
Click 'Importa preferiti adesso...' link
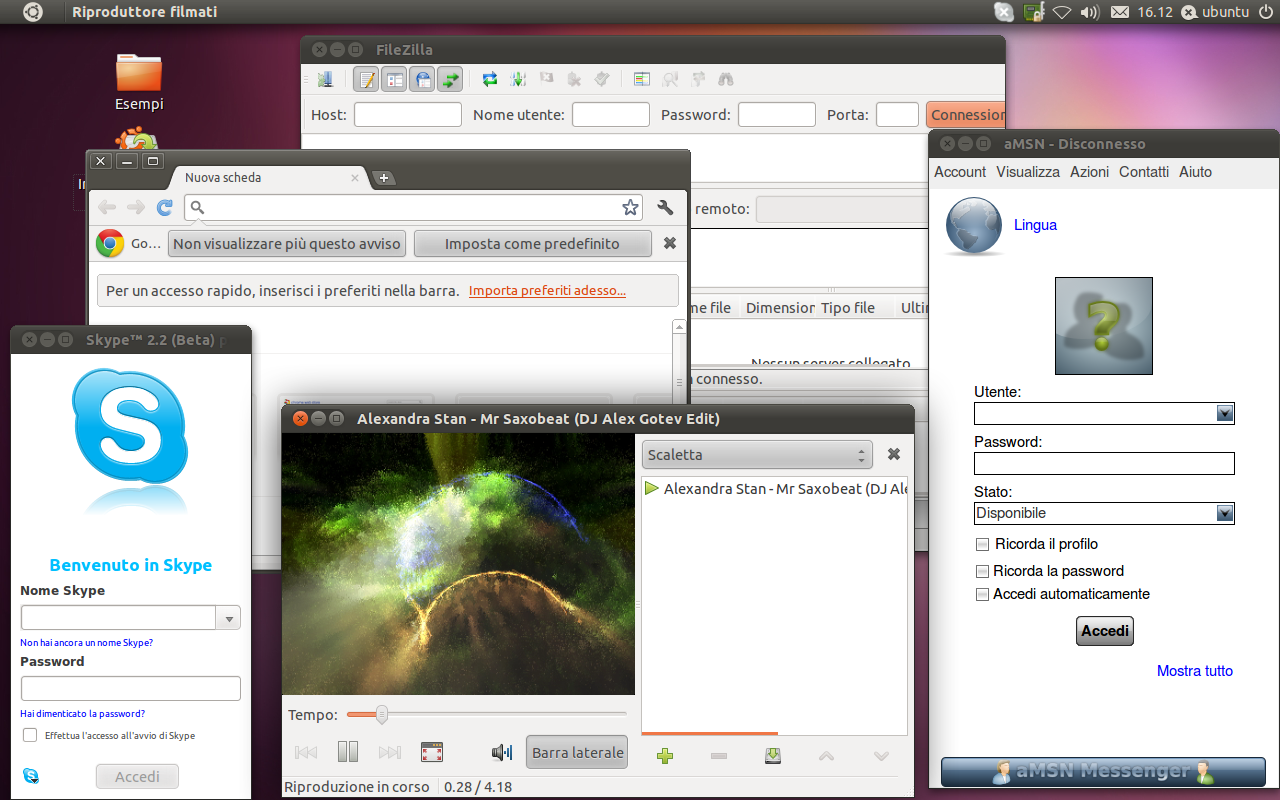coord(547,291)
